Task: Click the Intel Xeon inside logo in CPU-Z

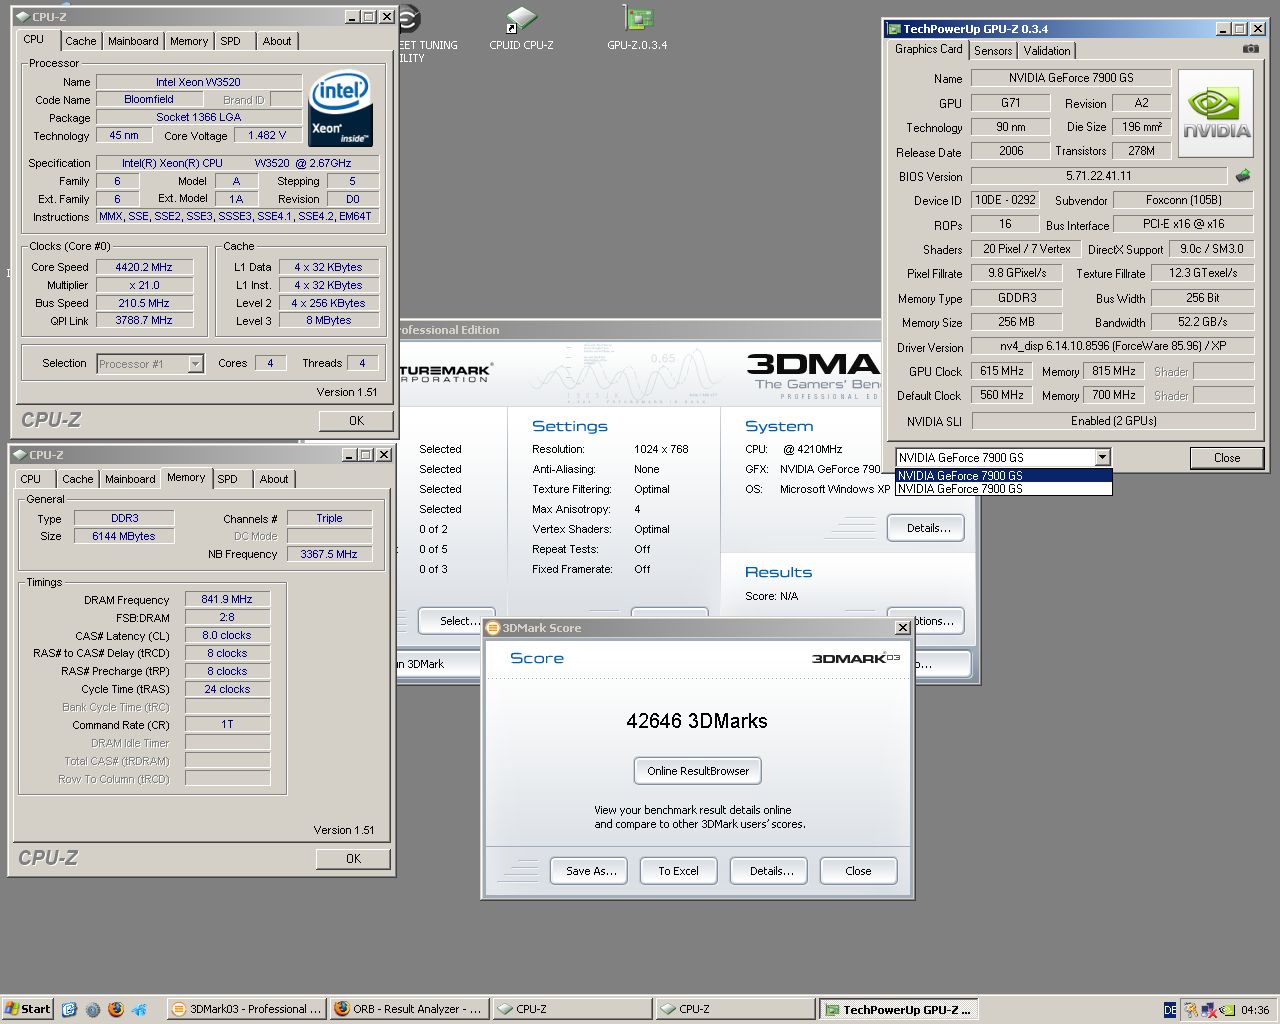Action: point(341,108)
